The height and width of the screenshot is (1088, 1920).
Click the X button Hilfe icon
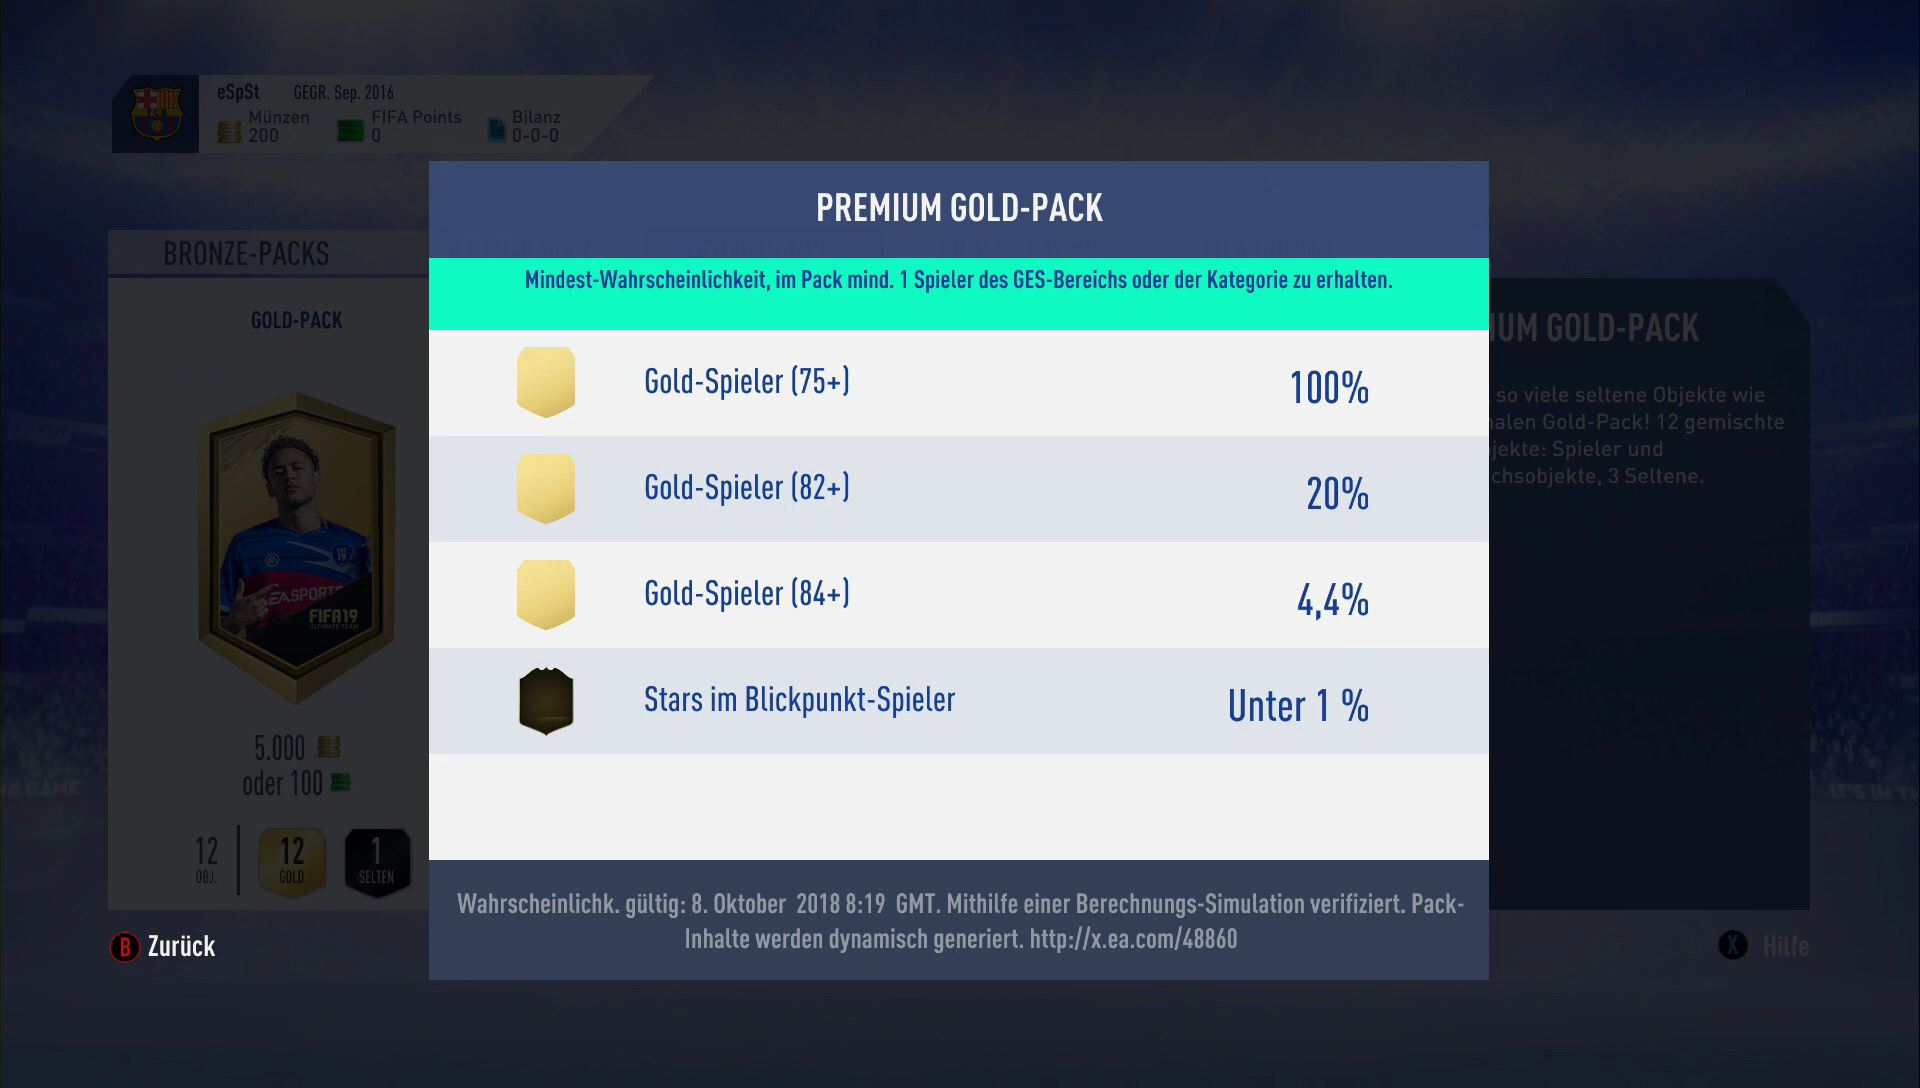pos(1733,945)
